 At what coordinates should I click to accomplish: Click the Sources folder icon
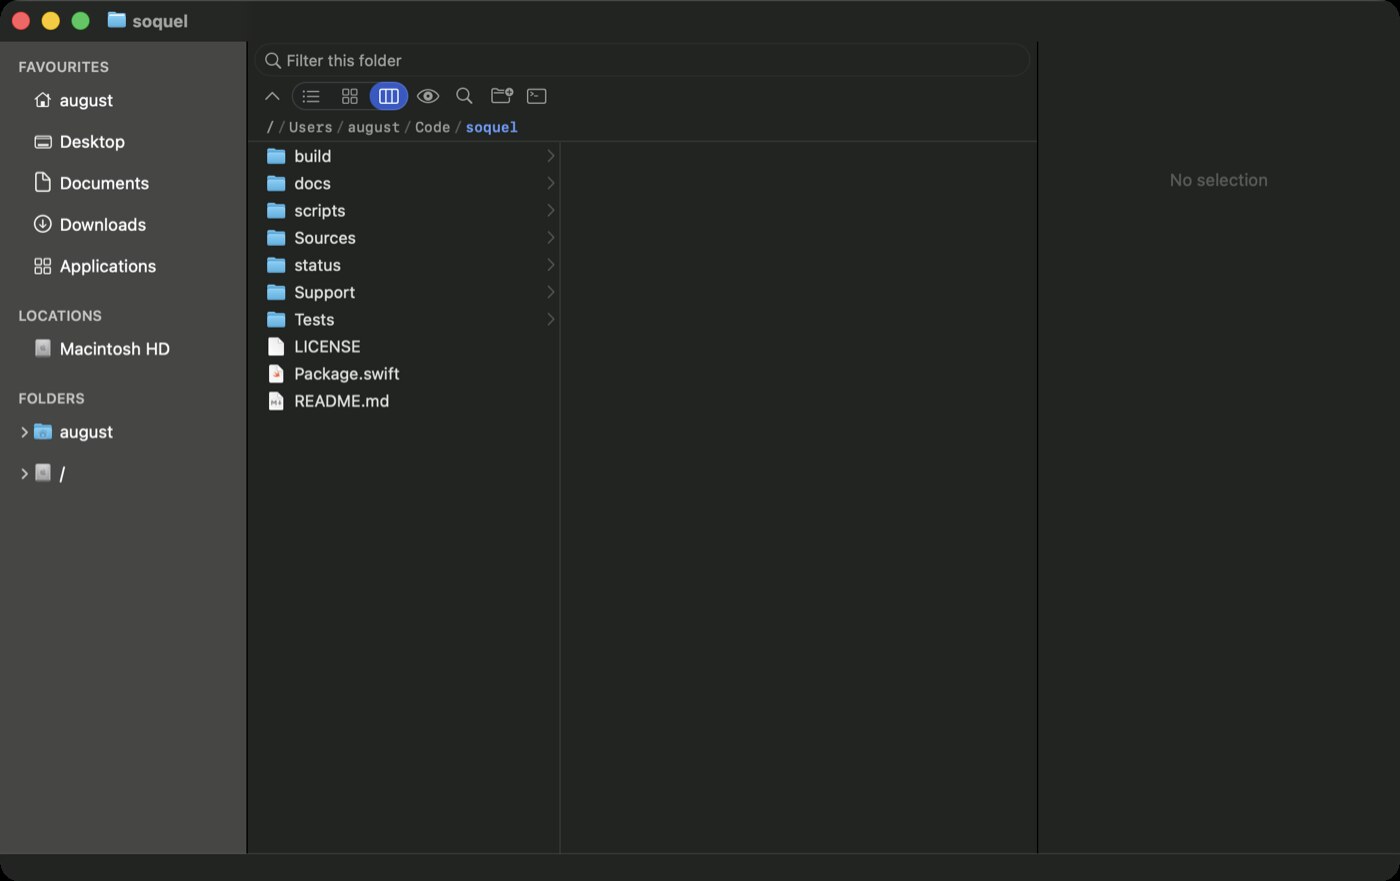click(x=276, y=238)
